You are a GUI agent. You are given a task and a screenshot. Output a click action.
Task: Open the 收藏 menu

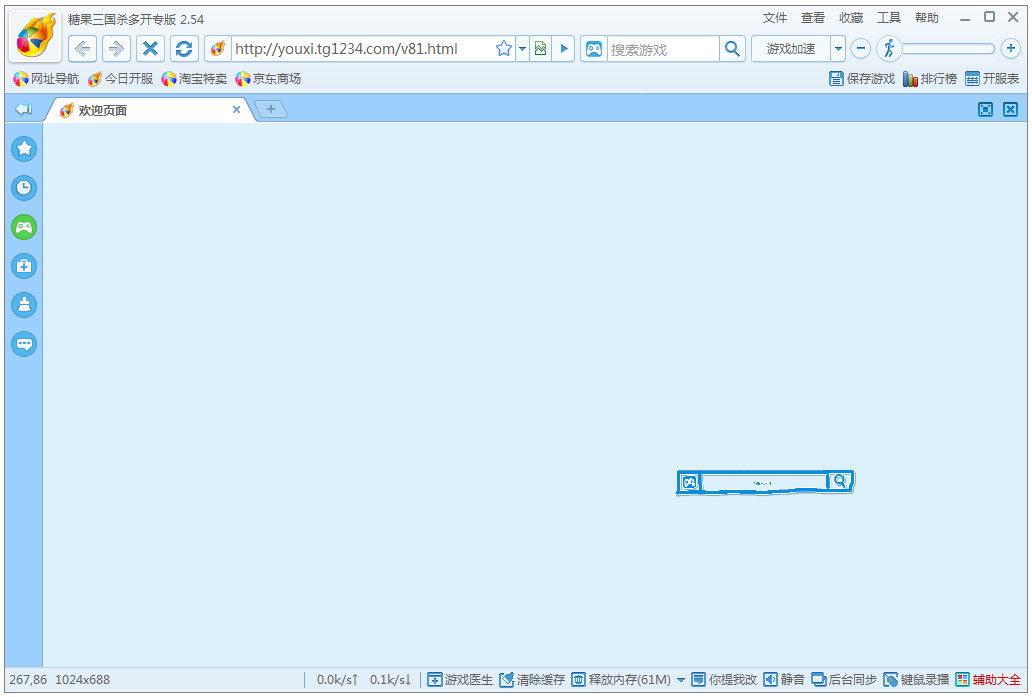click(851, 18)
